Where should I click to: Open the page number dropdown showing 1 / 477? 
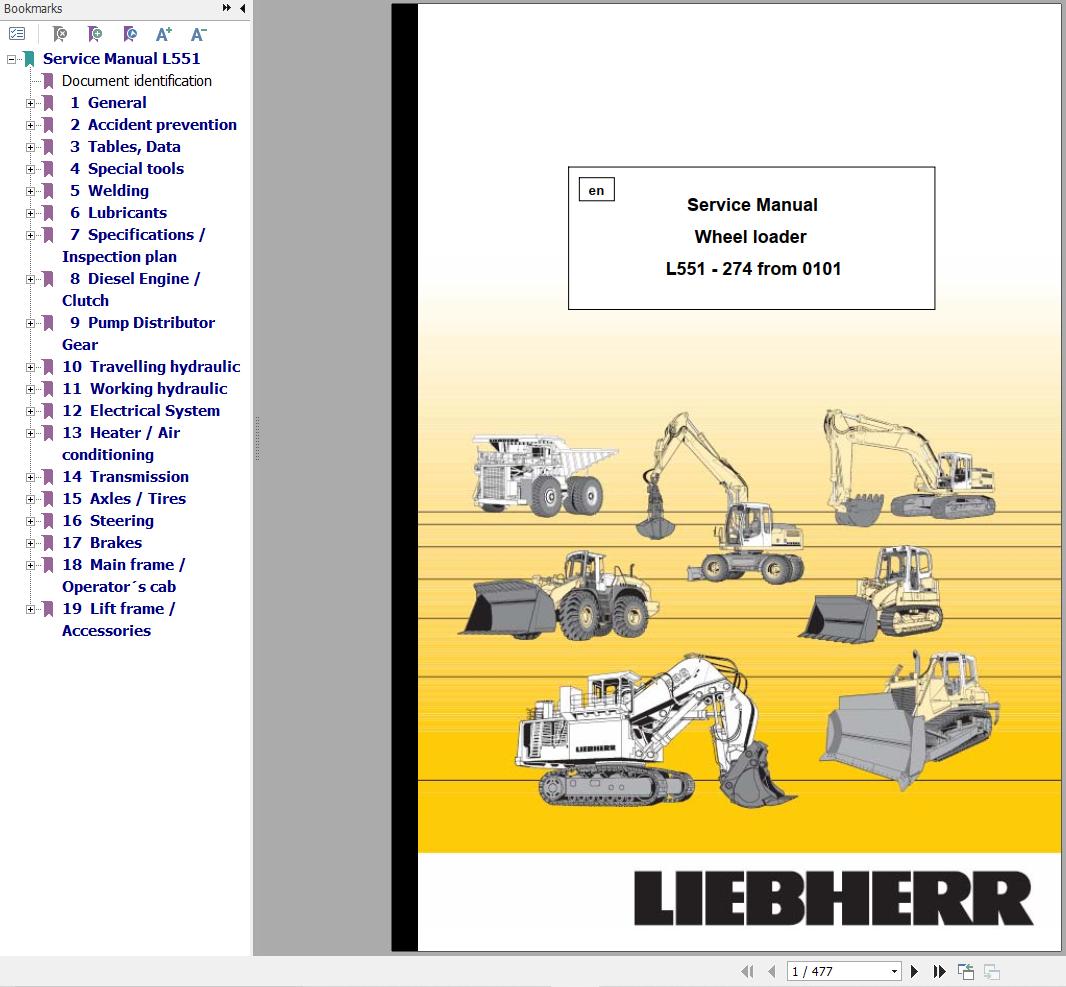(895, 971)
